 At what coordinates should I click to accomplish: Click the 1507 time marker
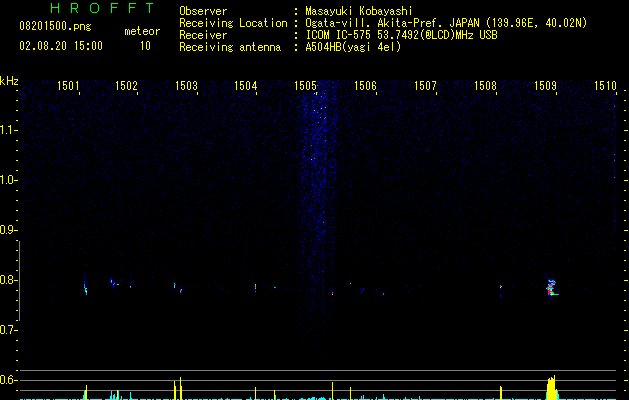425,85
